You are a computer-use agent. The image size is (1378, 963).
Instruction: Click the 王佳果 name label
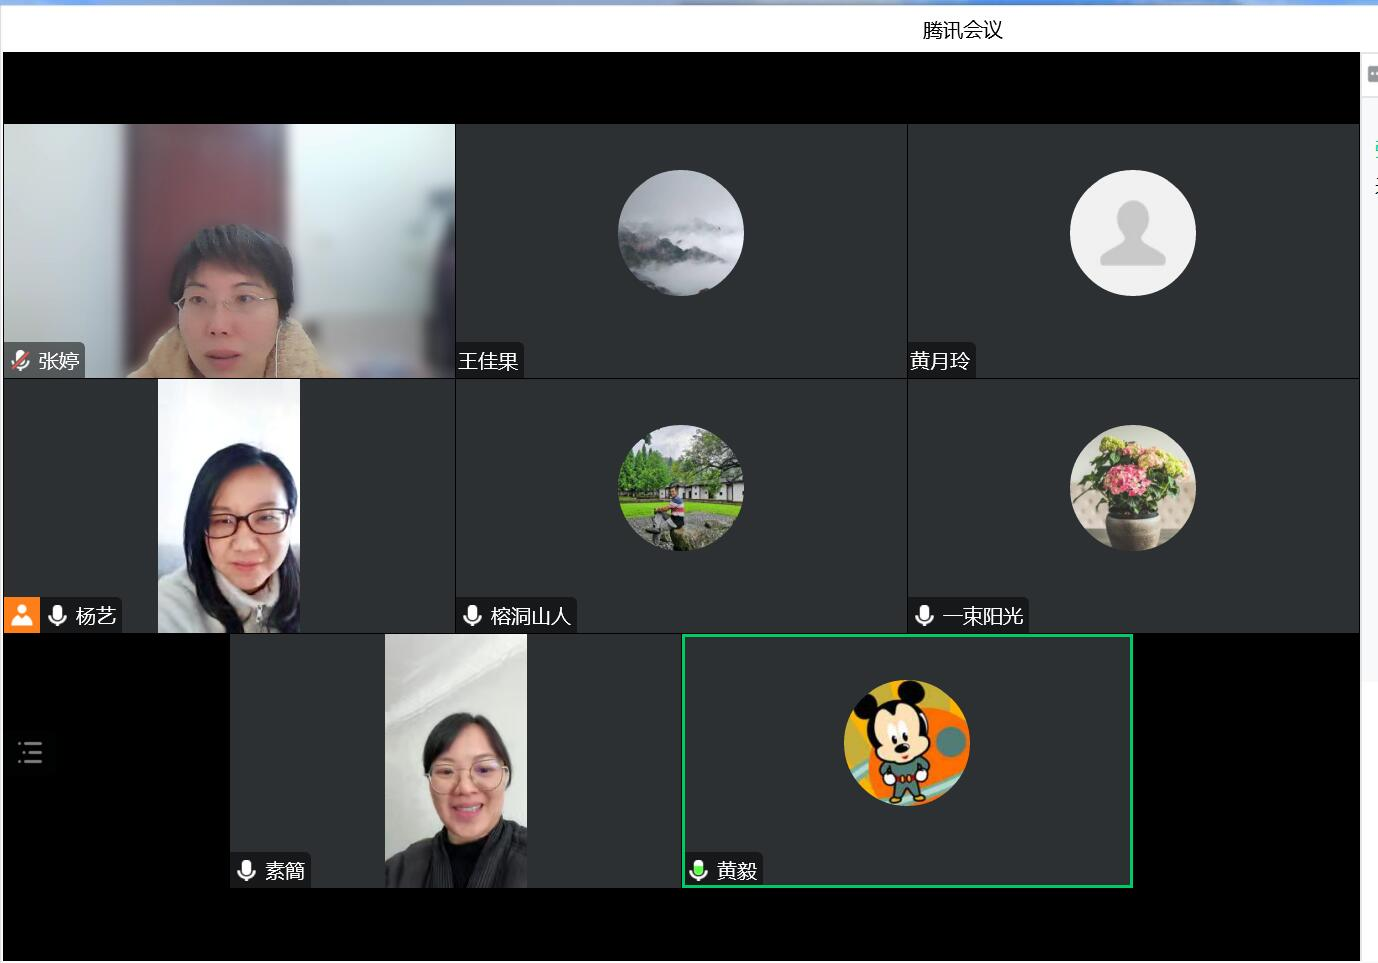pos(488,361)
